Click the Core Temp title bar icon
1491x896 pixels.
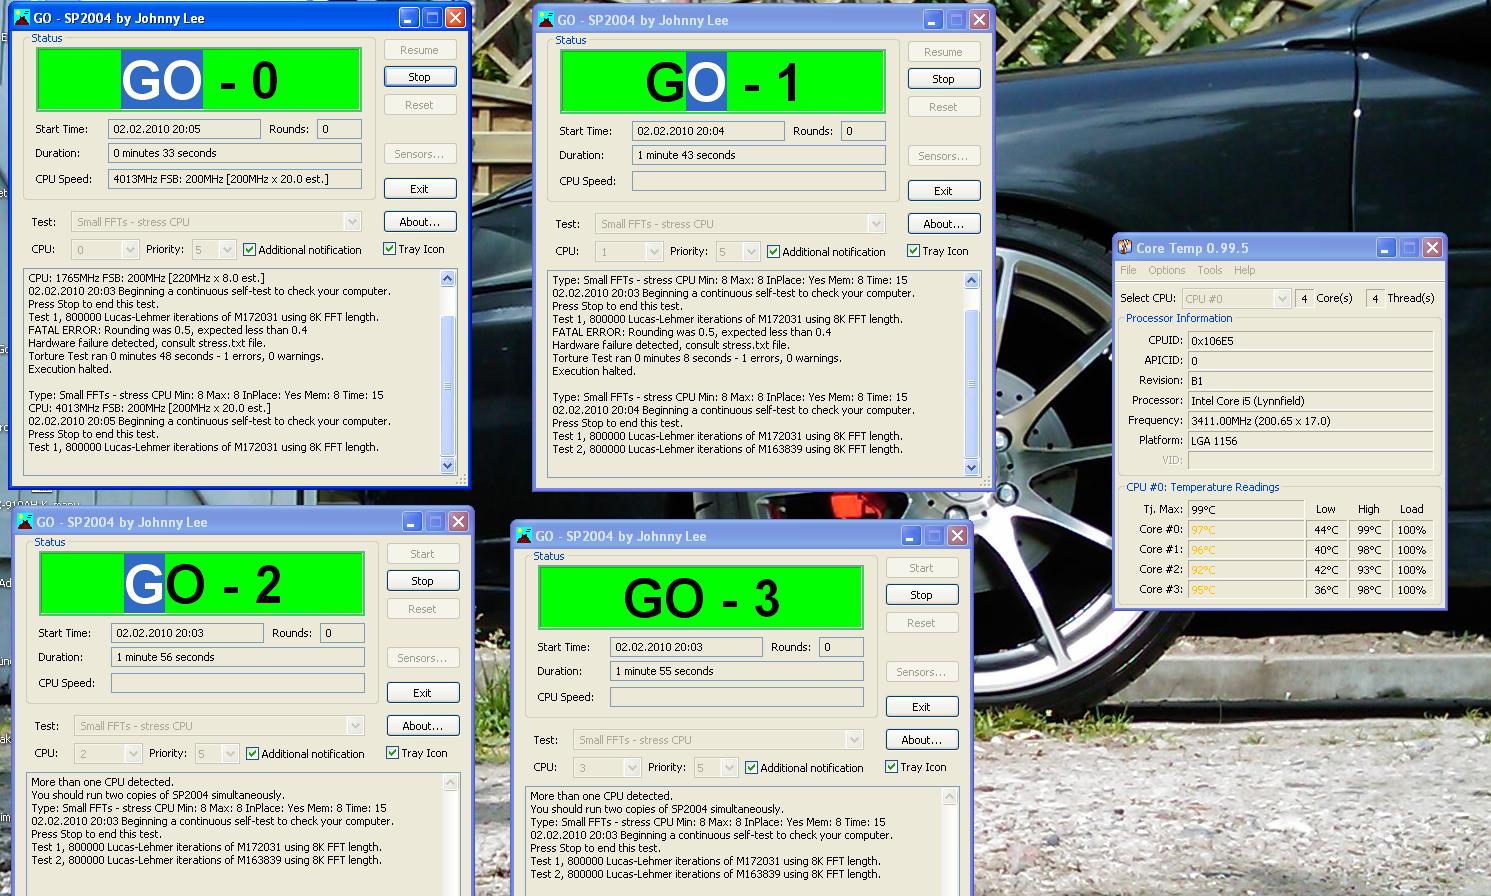(x=1125, y=248)
